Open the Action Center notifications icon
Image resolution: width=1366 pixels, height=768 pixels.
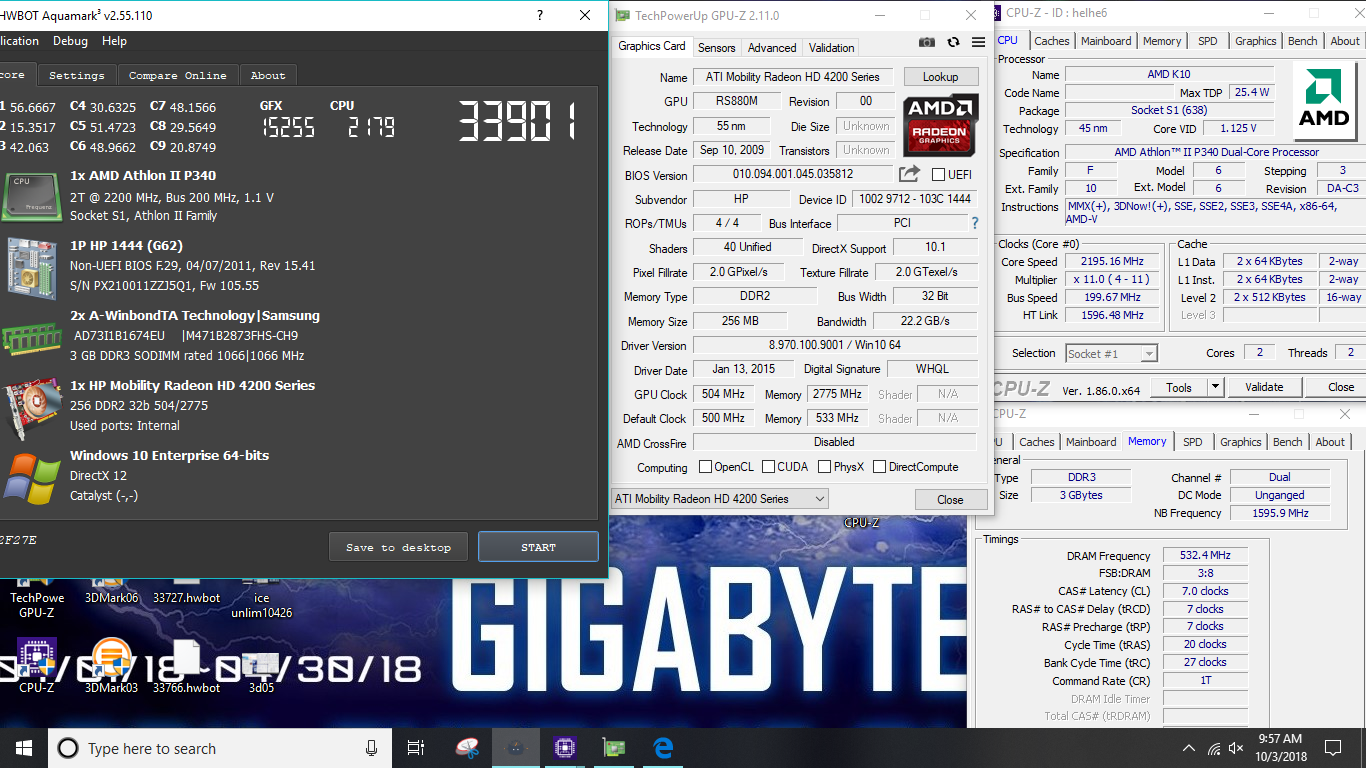pos(1333,748)
